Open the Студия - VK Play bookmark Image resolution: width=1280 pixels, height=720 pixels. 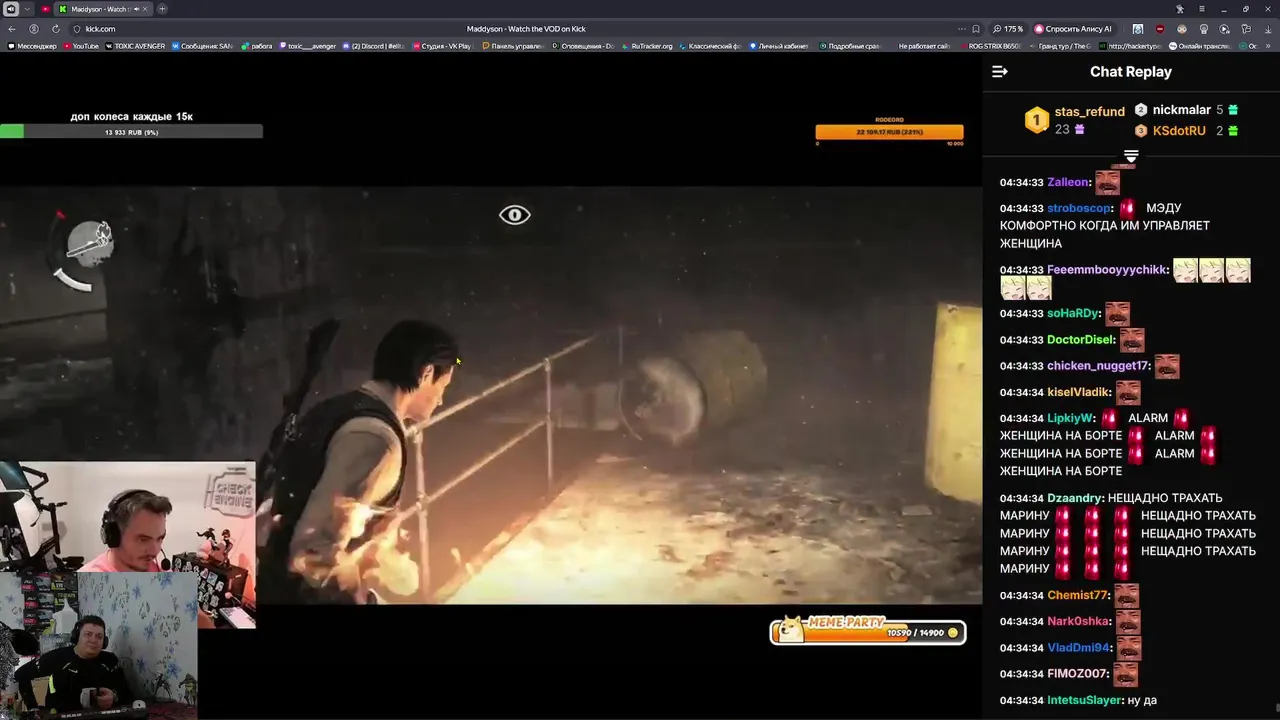(441, 46)
